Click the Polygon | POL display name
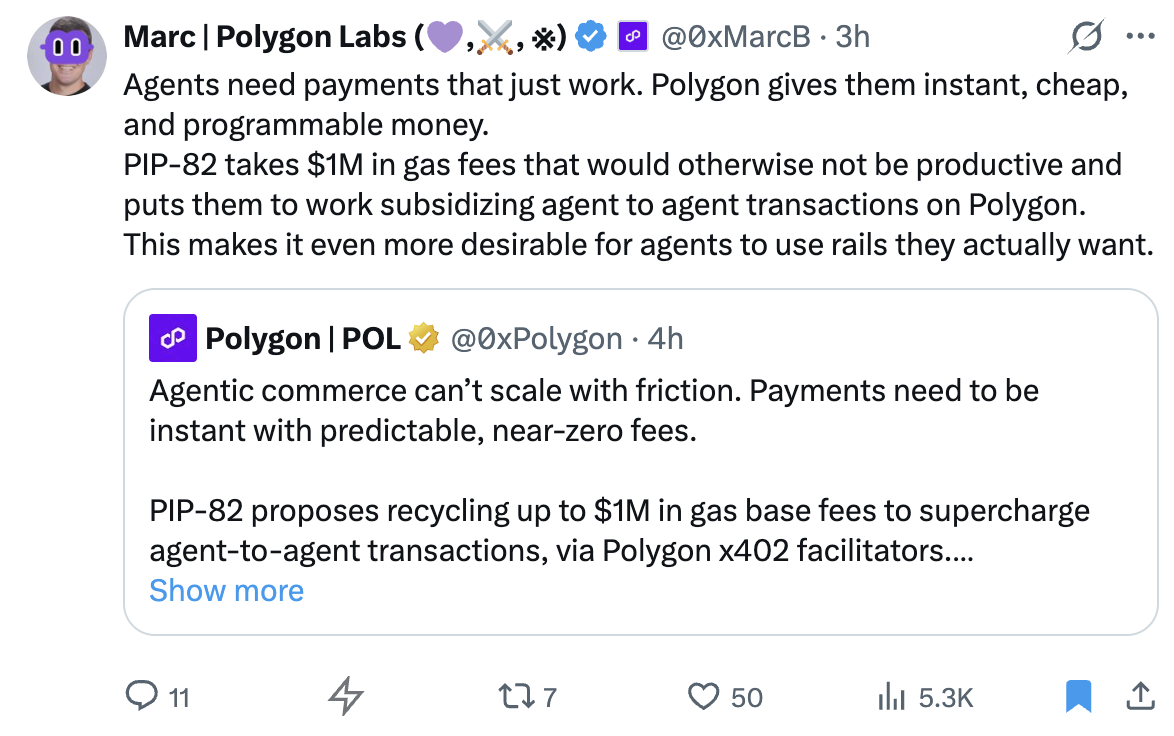The width and height of the screenshot is (1174, 736). point(302,339)
